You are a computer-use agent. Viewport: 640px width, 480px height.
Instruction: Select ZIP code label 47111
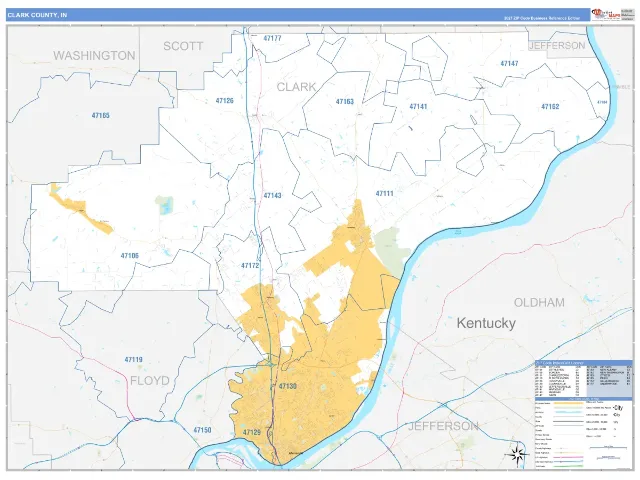[x=384, y=193]
